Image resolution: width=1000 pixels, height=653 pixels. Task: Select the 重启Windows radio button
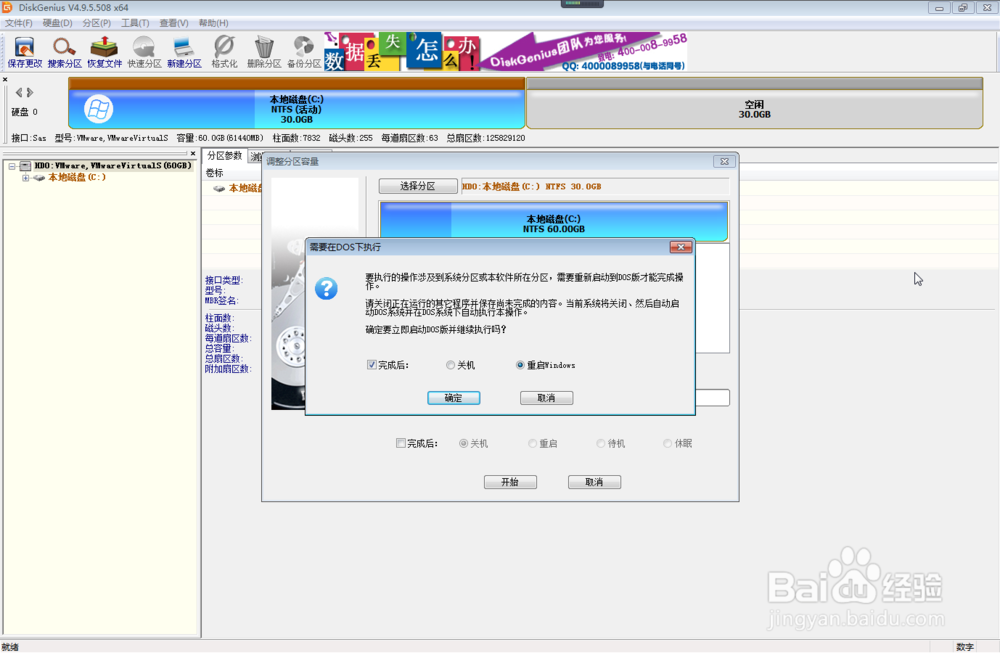point(520,365)
